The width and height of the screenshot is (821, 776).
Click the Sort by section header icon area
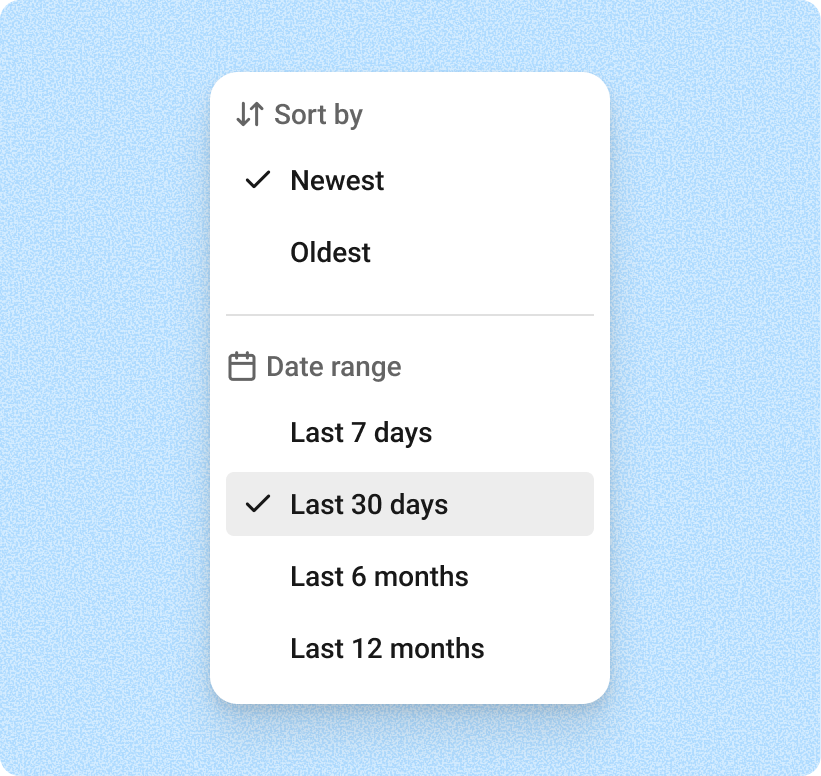pyautogui.click(x=250, y=114)
